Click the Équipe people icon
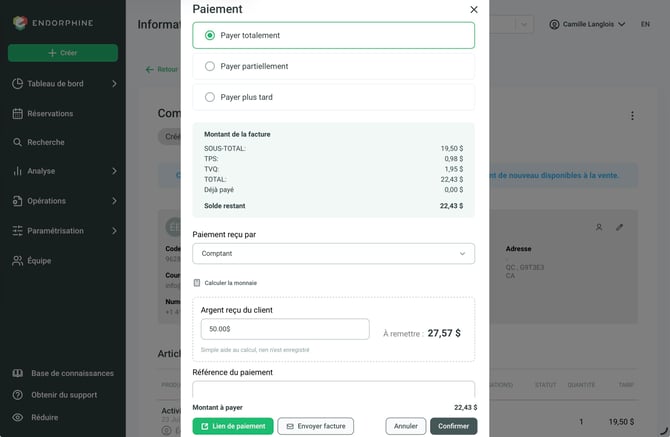This screenshot has height=437, width=670. coord(17,261)
